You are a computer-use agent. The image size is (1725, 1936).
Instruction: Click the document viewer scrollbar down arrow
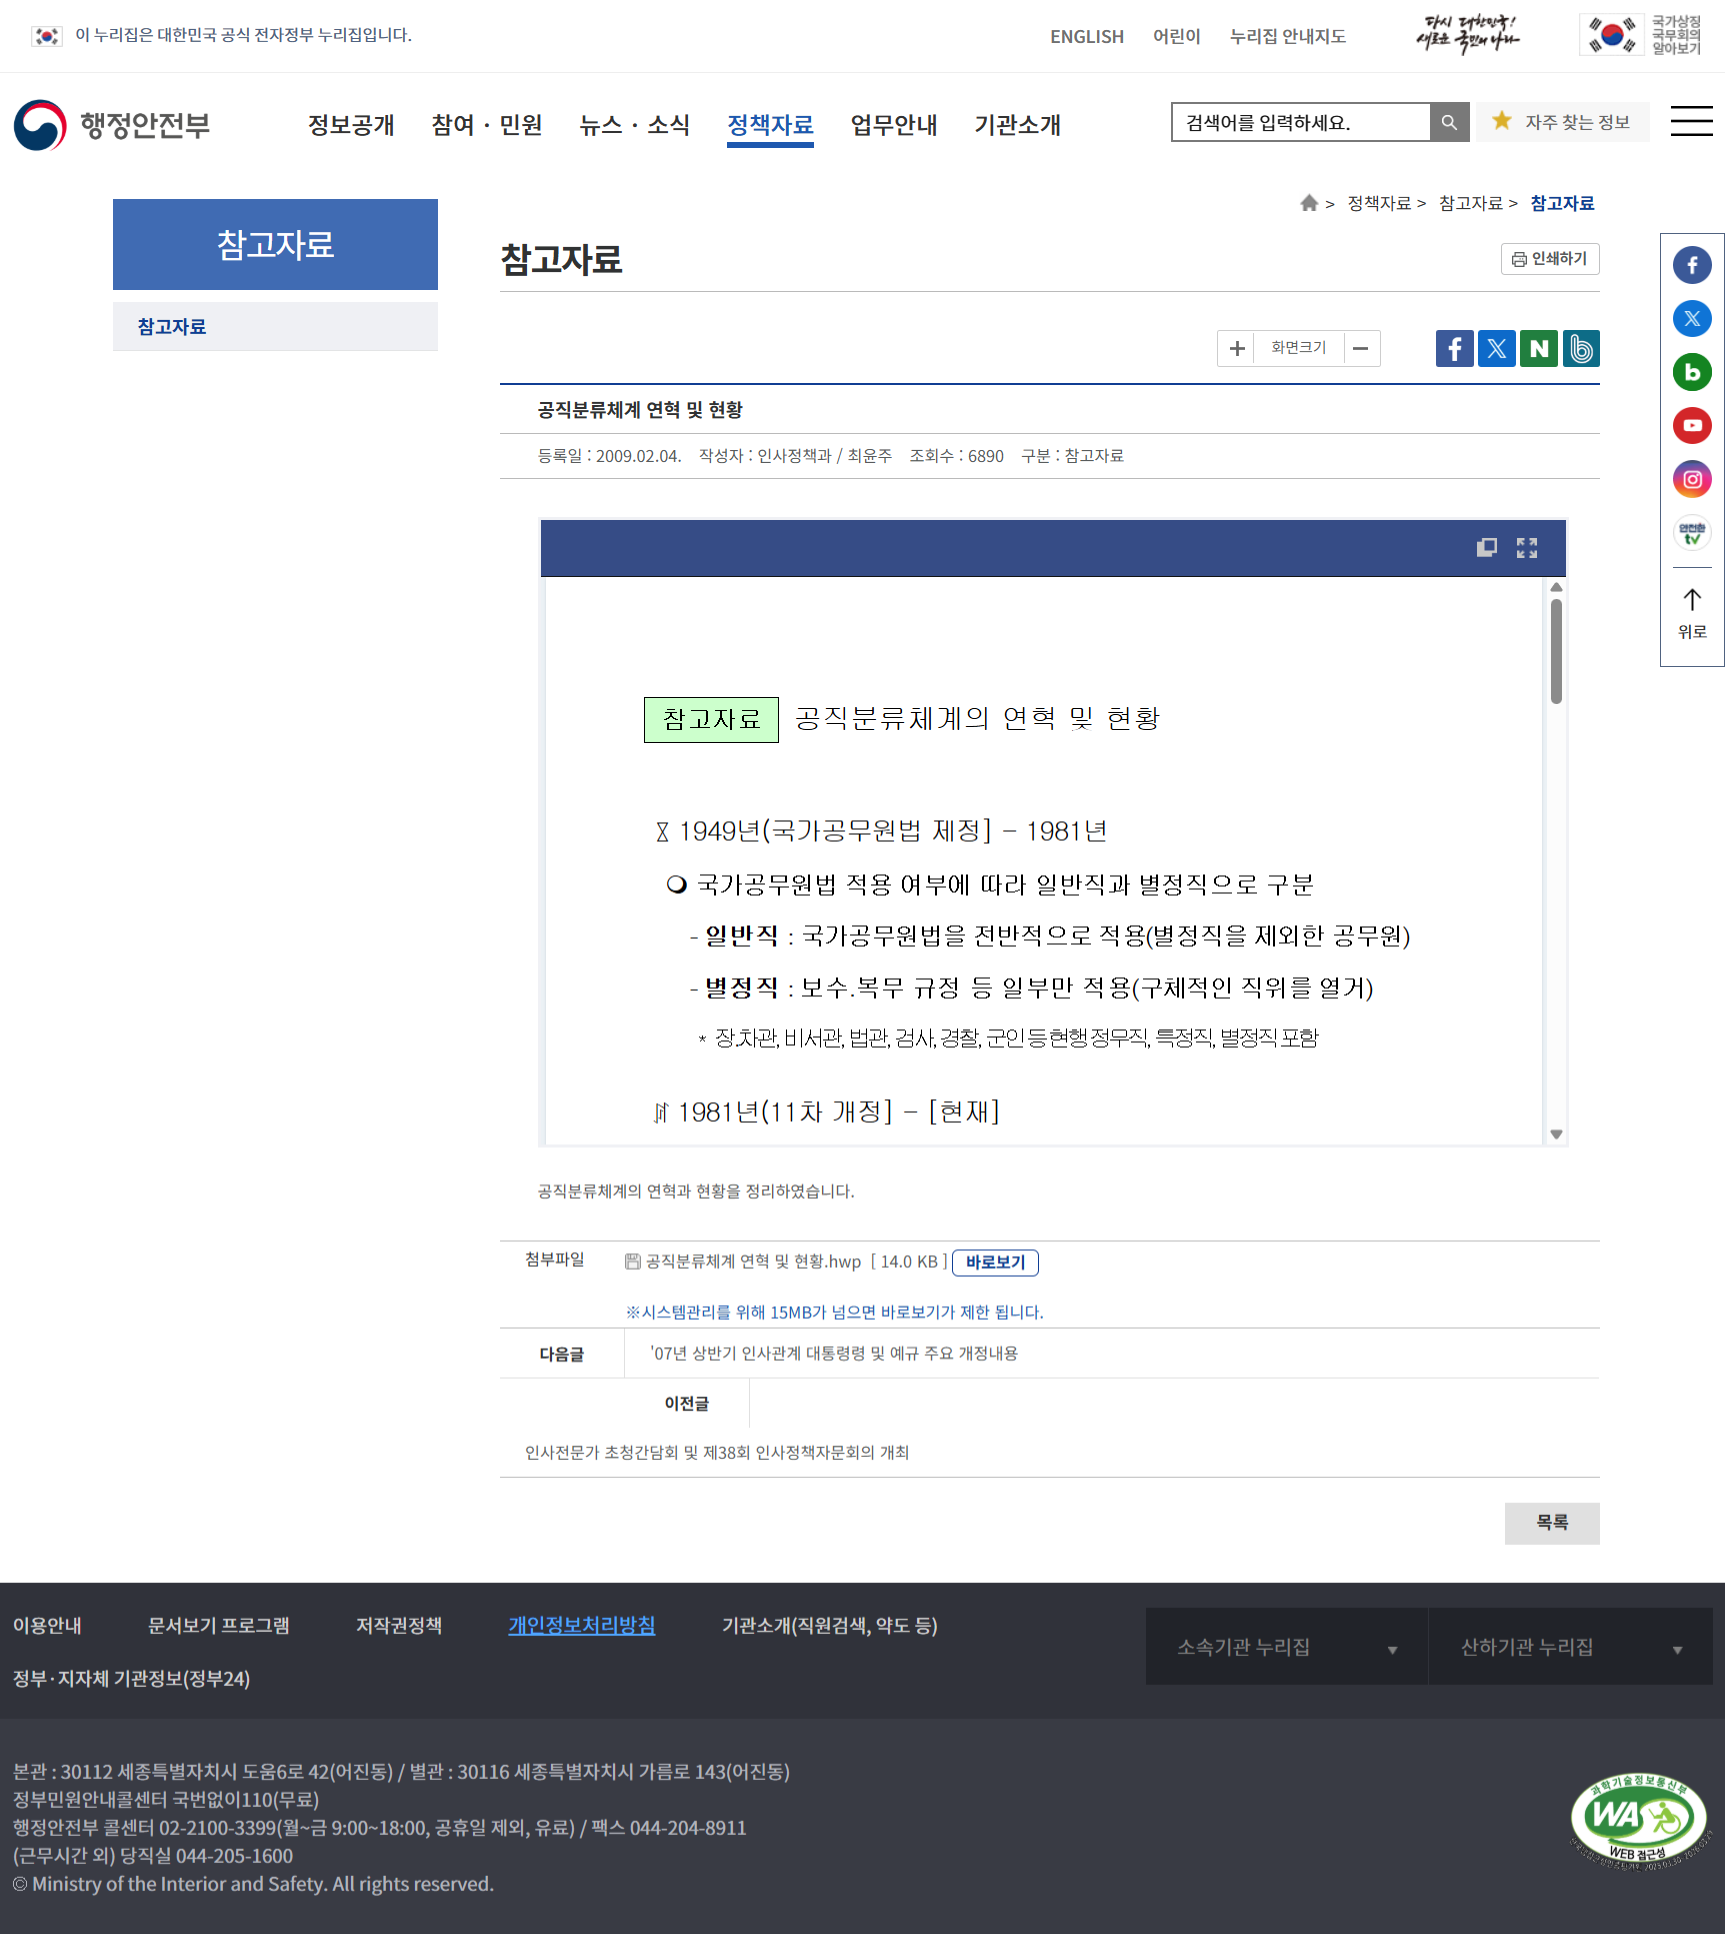[x=1556, y=1134]
